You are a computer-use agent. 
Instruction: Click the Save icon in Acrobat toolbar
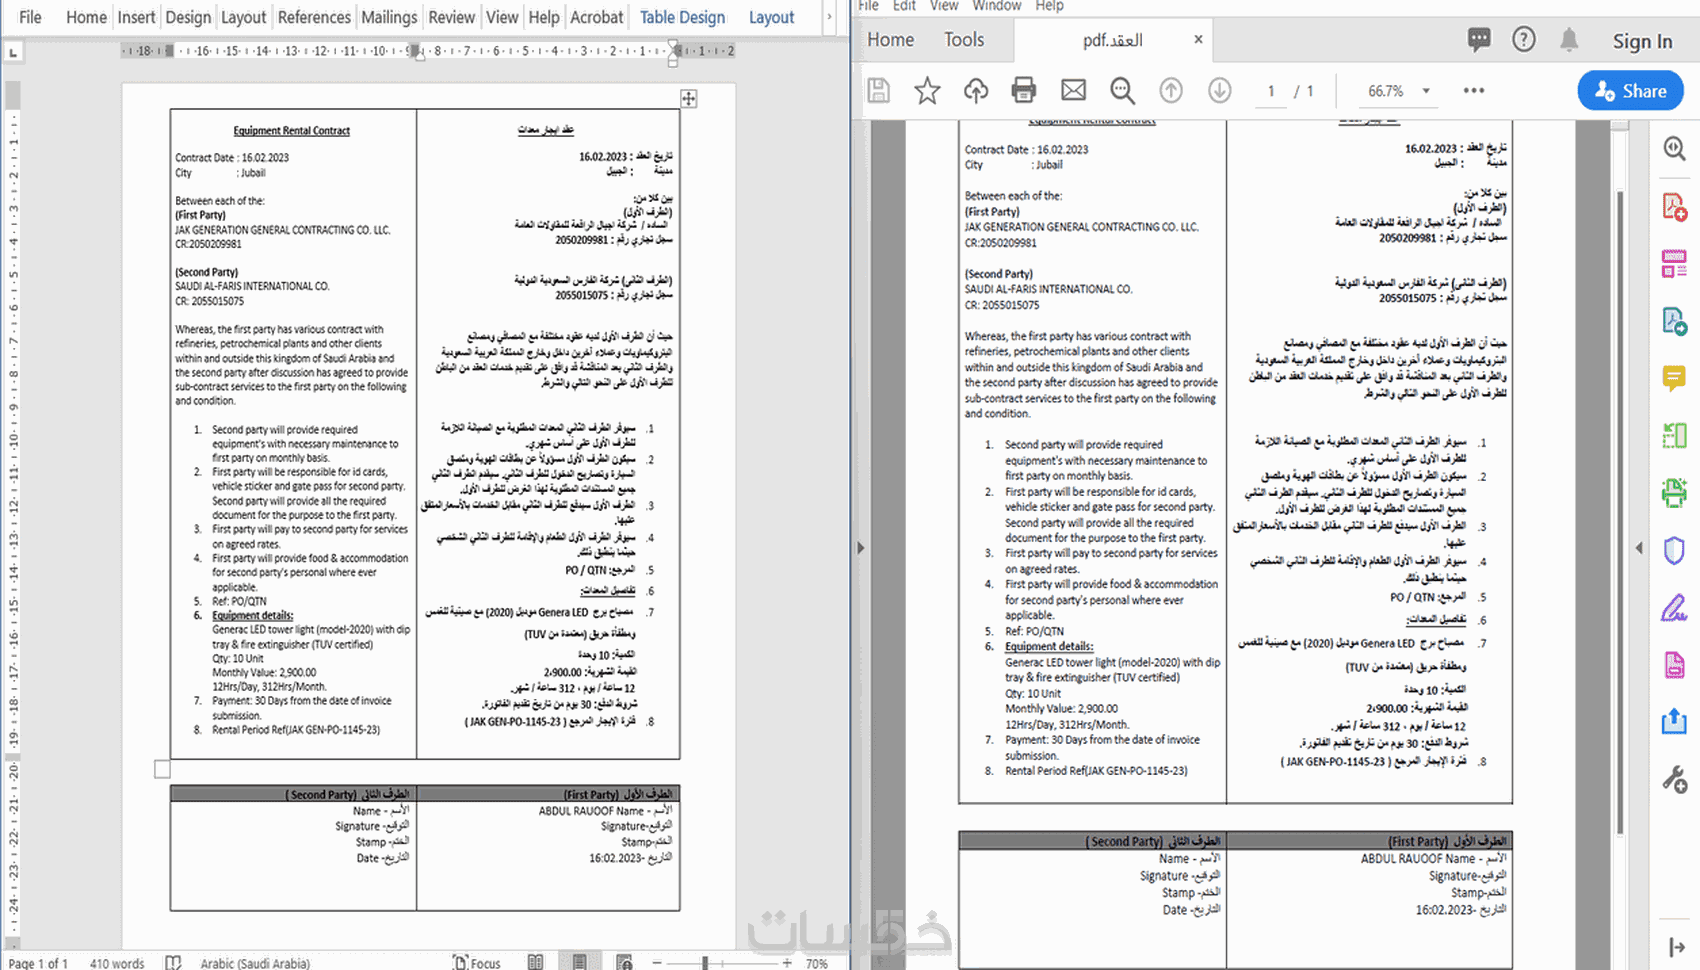(x=879, y=91)
